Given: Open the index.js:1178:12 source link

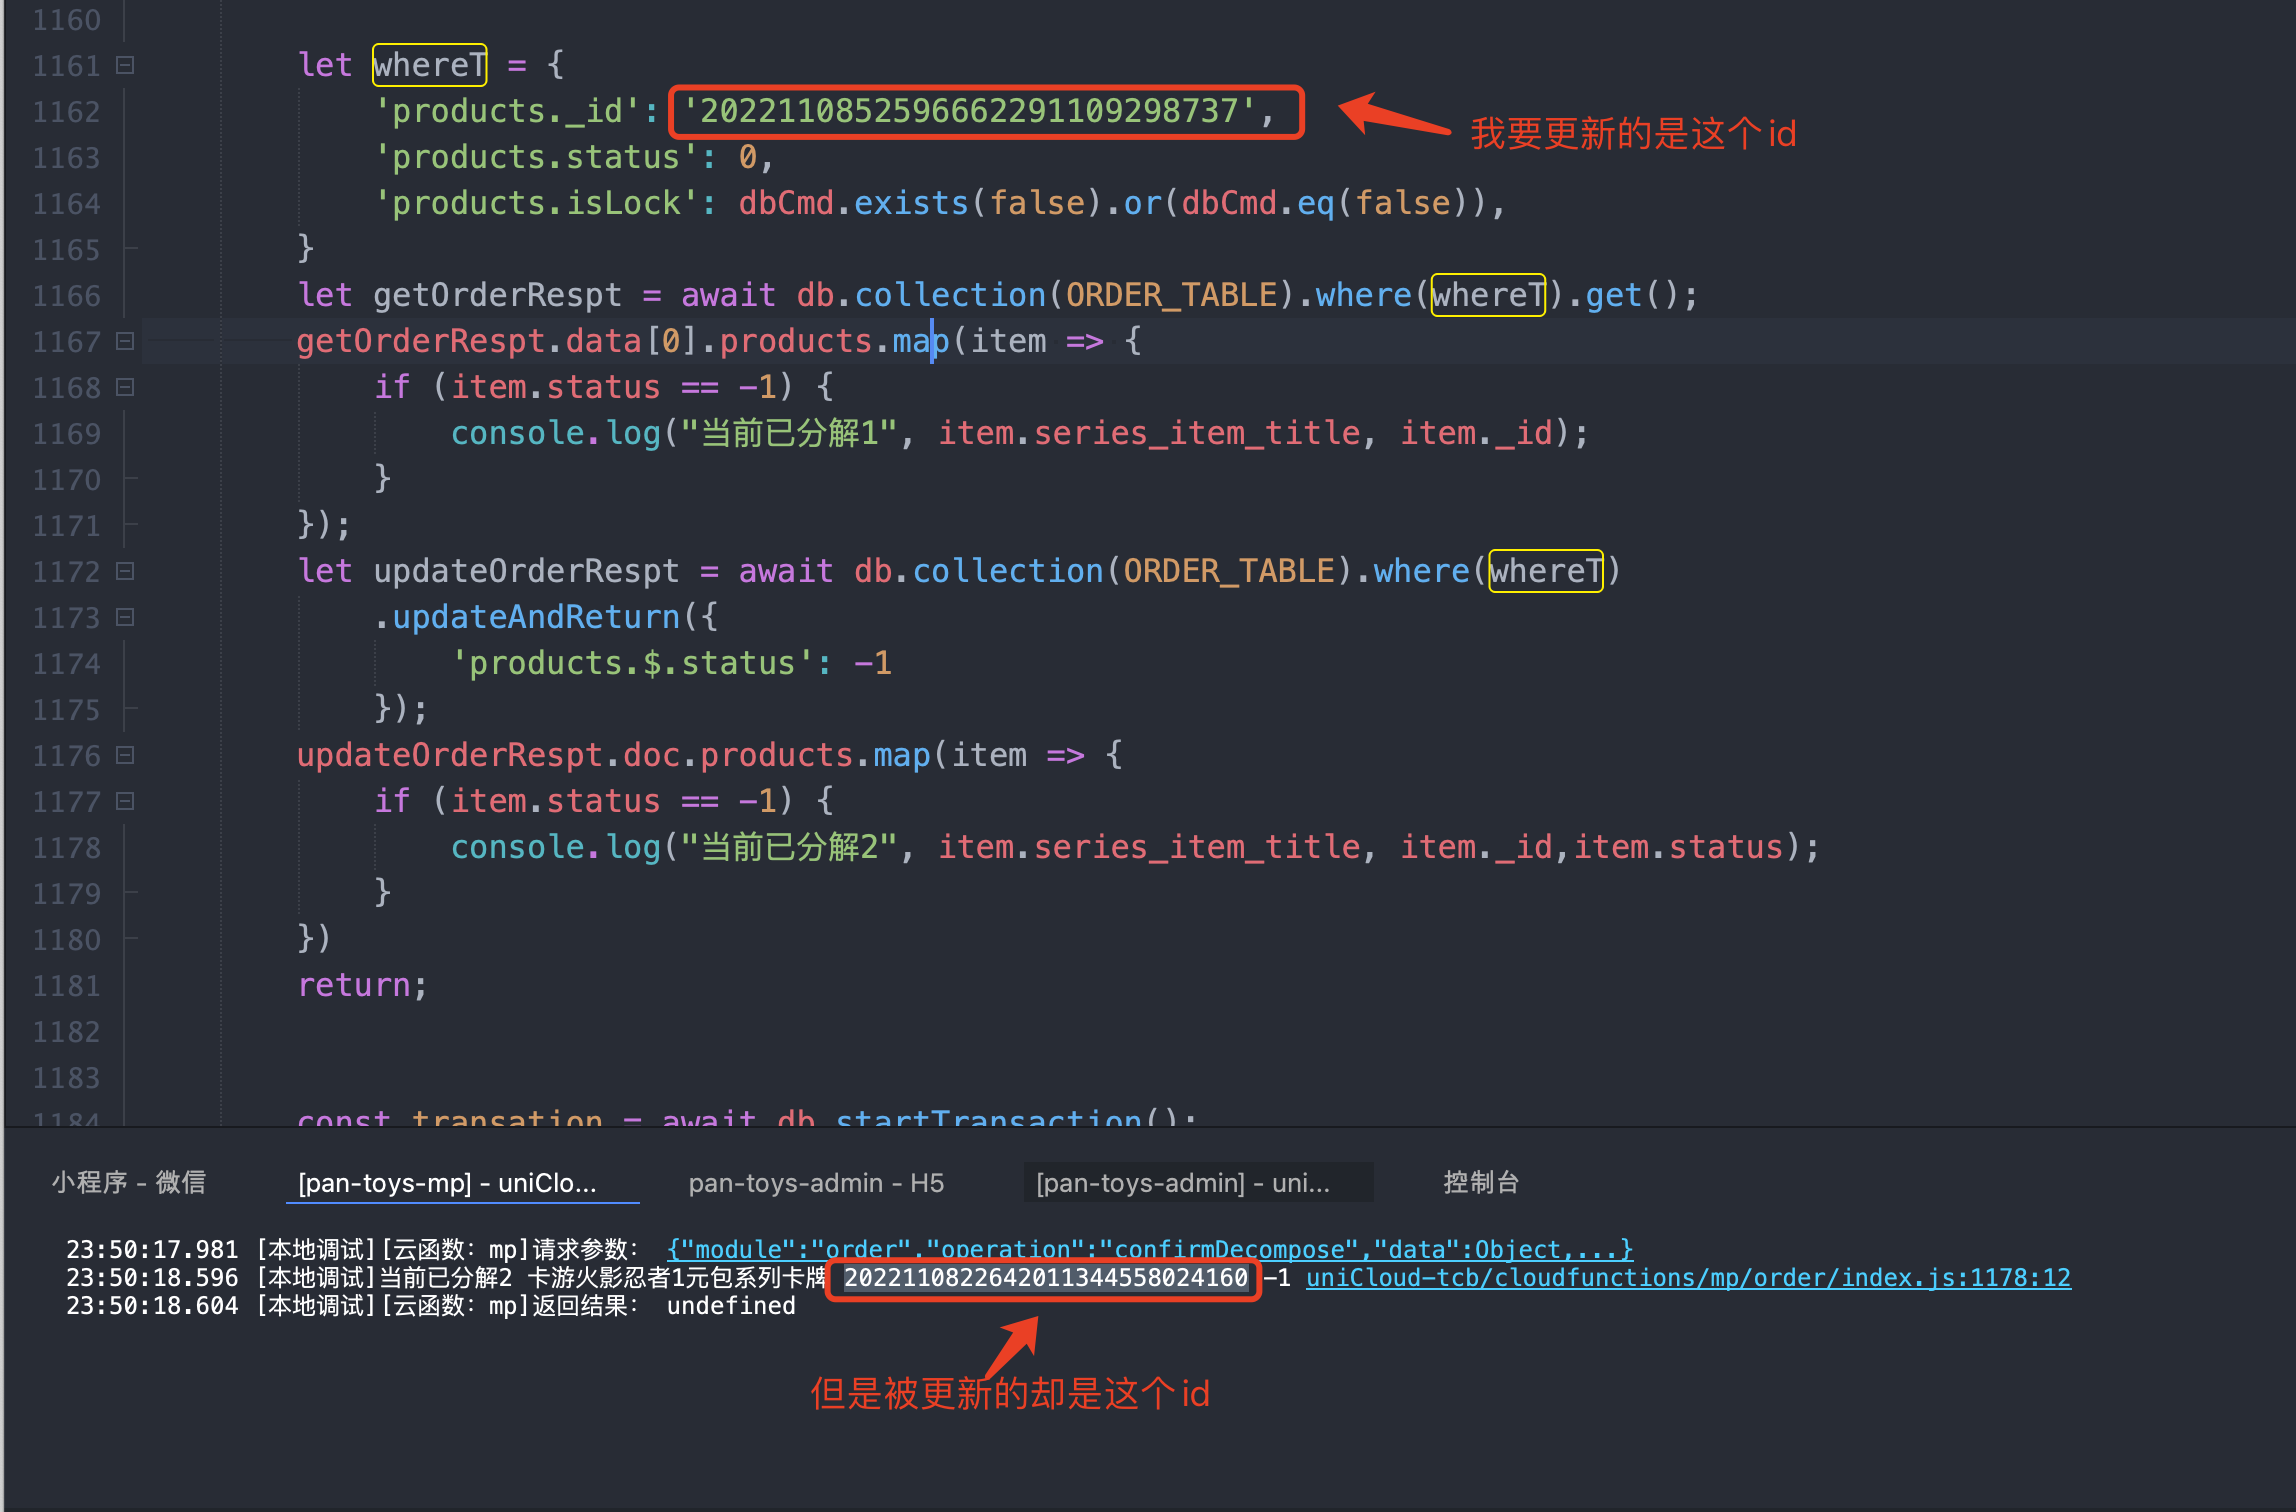Looking at the screenshot, I should 1687,1278.
